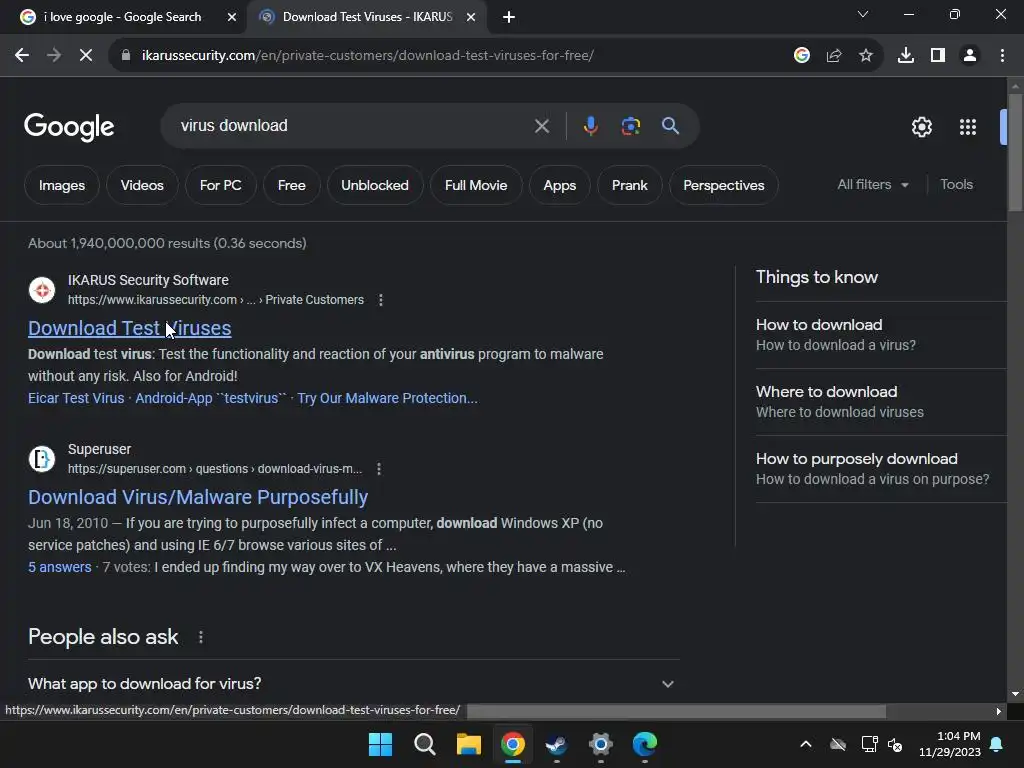The width and height of the screenshot is (1024, 768).
Task: Toggle Chrome side panel icon
Action: (x=937, y=56)
